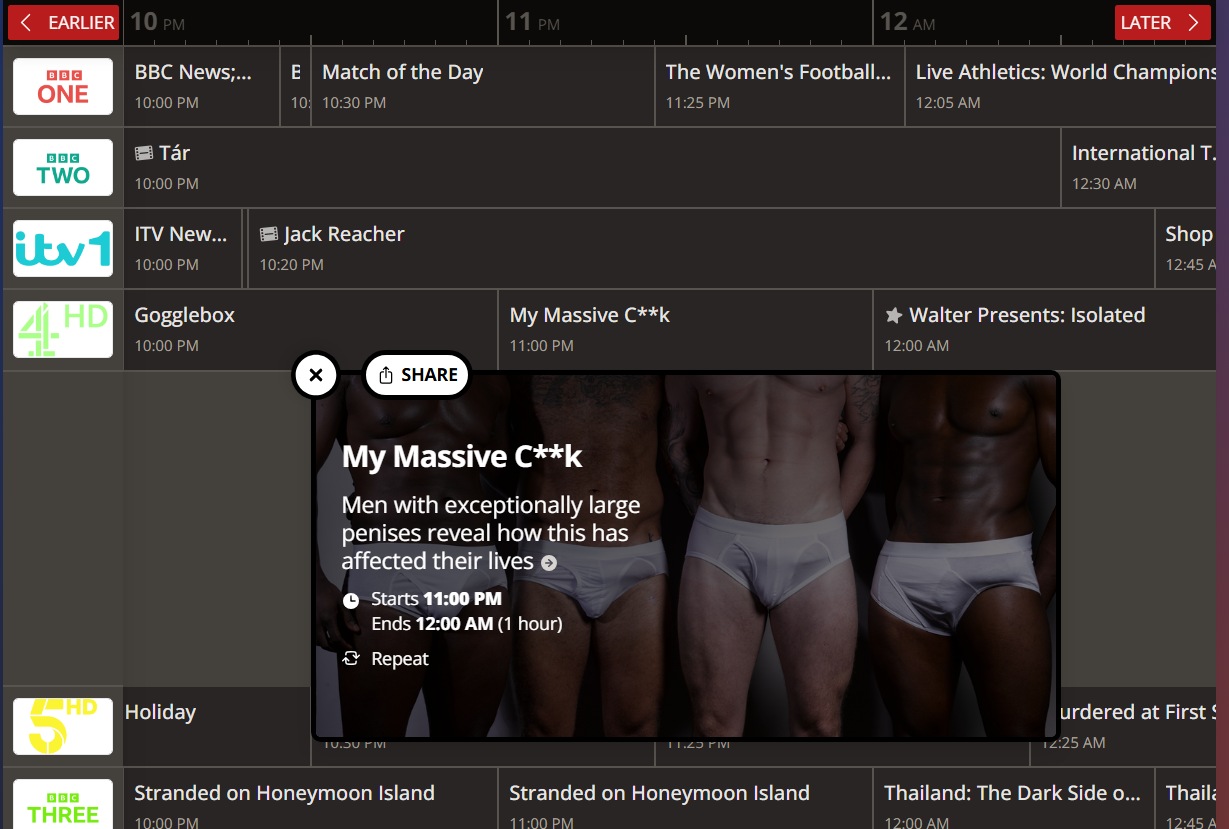Click star icon beside Walter Presents
This screenshot has width=1229, height=829.
click(894, 315)
